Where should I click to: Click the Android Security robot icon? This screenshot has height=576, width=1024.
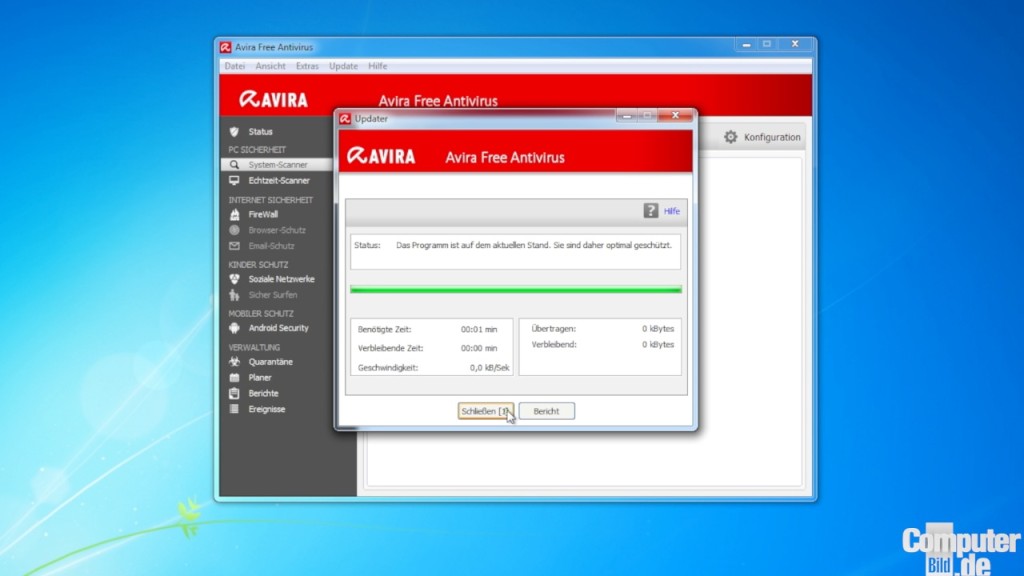click(234, 328)
